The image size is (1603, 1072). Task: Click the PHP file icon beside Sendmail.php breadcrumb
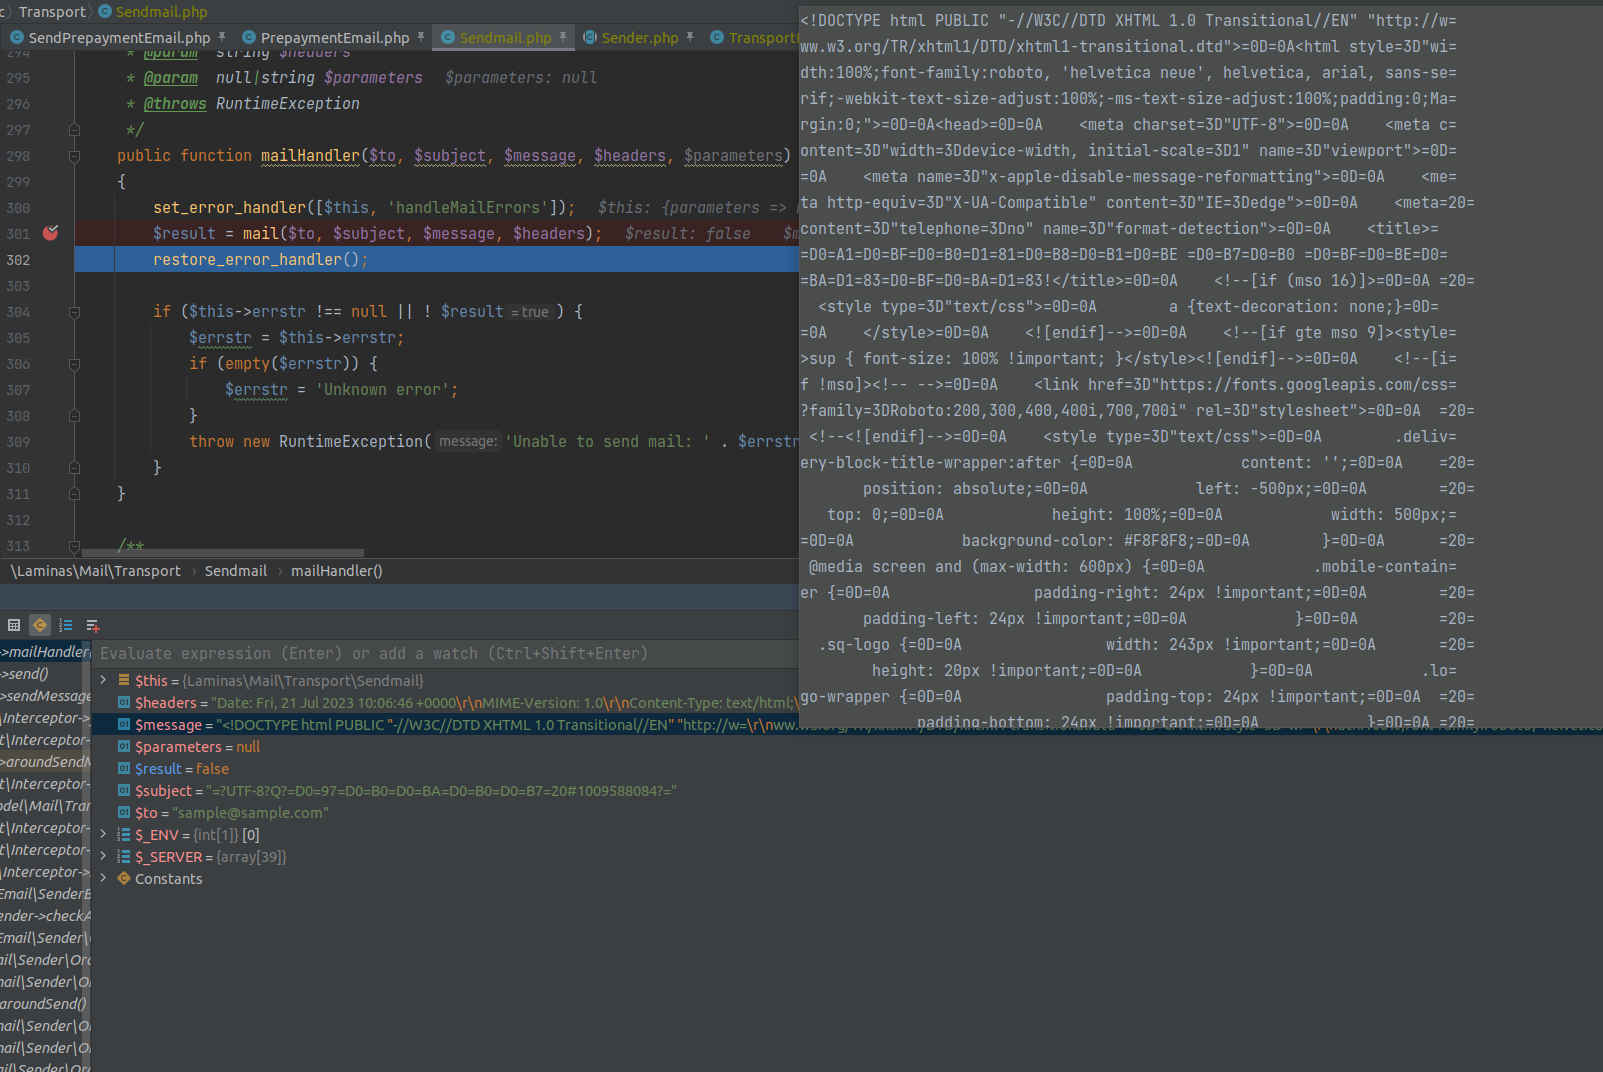(x=103, y=11)
